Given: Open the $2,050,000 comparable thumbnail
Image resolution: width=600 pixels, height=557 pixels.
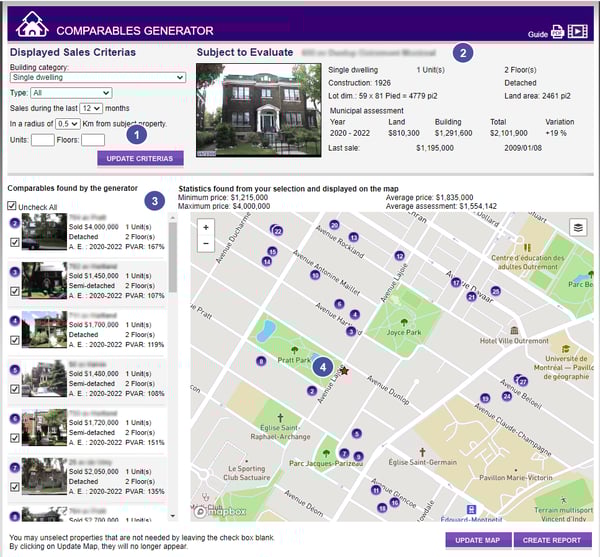Looking at the screenshot, I should click(x=44, y=477).
